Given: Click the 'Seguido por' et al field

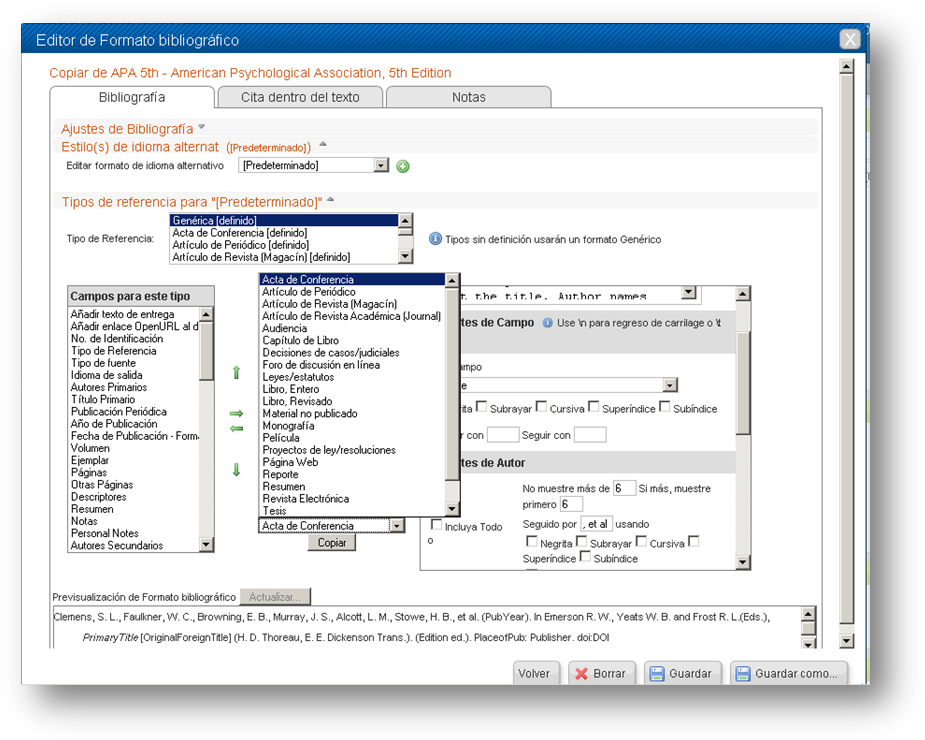Looking at the screenshot, I should (596, 523).
